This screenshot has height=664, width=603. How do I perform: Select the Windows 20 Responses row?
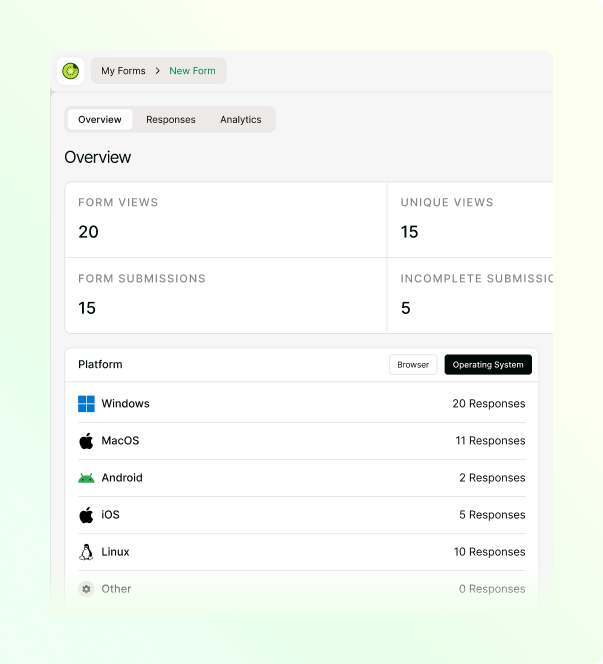pyautogui.click(x=302, y=404)
